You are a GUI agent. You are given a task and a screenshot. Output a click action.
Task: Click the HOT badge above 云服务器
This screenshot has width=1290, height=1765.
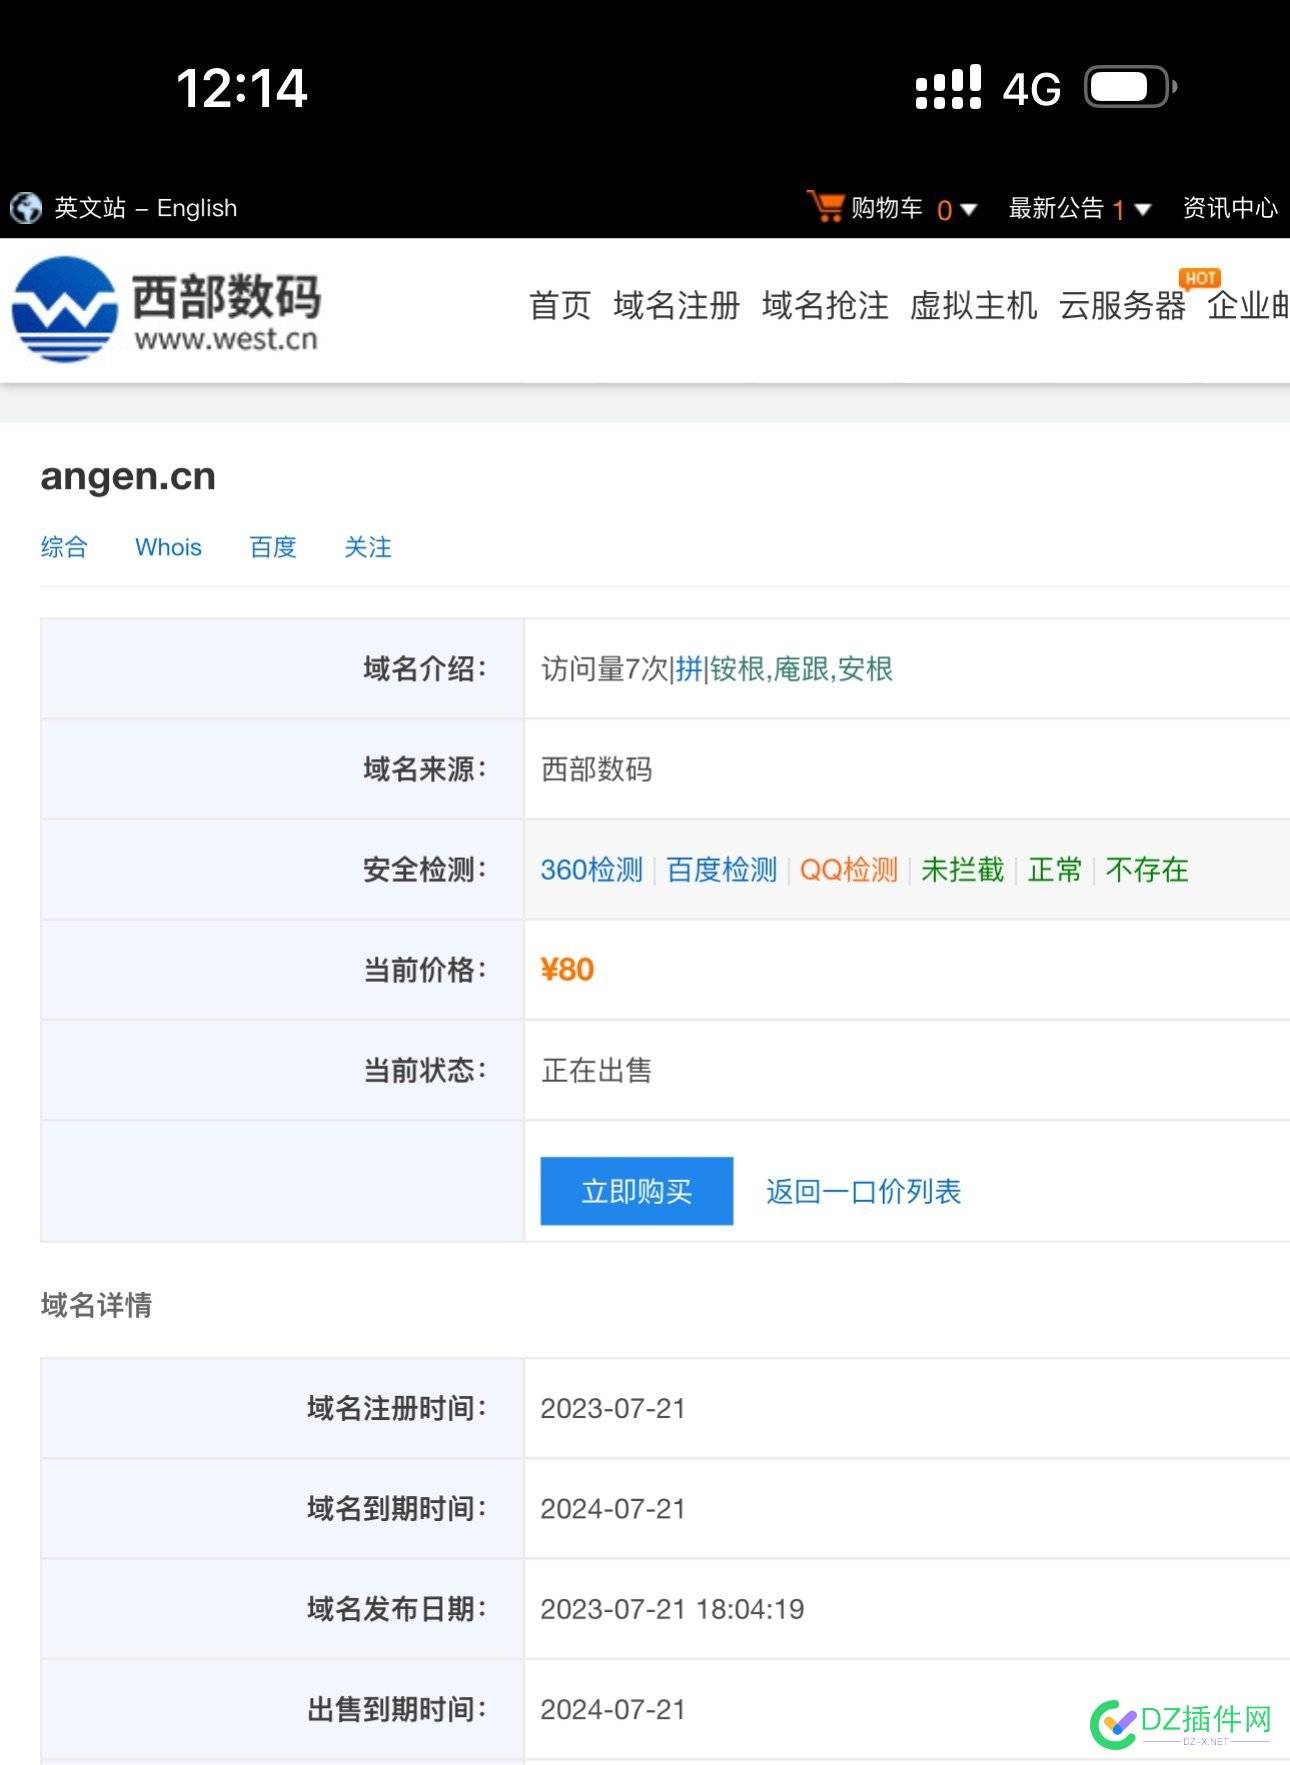1200,278
